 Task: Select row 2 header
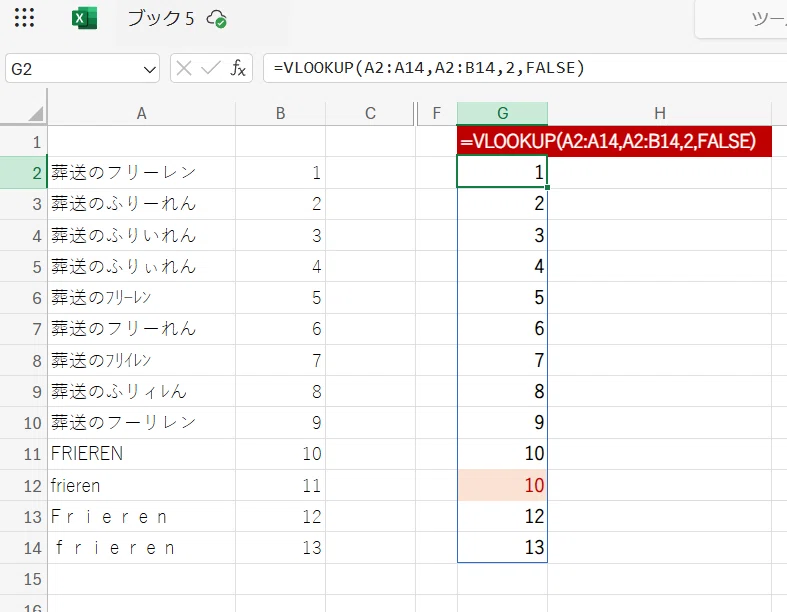click(x=24, y=173)
